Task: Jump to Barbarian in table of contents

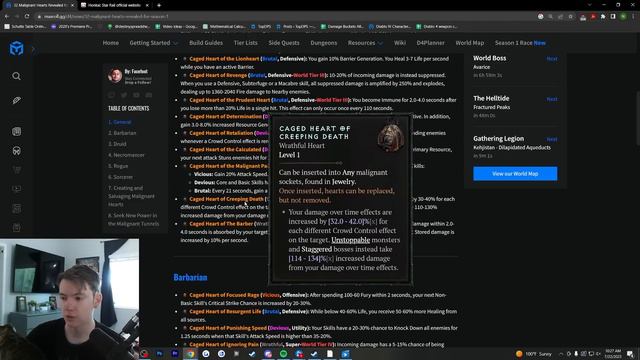Action: pyautogui.click(x=122, y=133)
